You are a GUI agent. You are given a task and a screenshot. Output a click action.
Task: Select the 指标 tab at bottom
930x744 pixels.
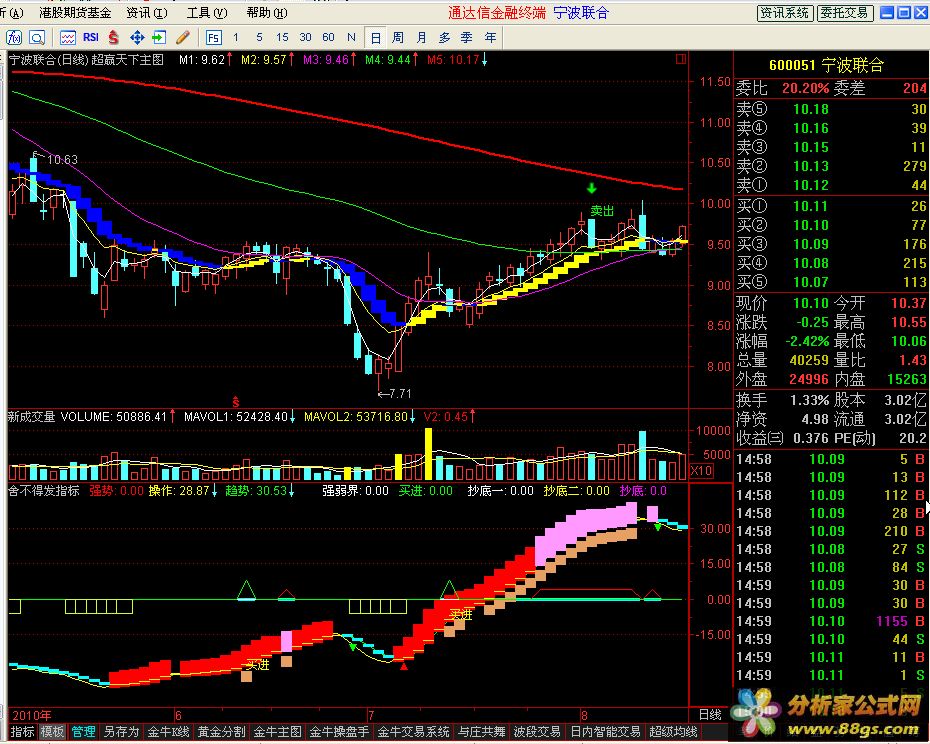[23, 732]
